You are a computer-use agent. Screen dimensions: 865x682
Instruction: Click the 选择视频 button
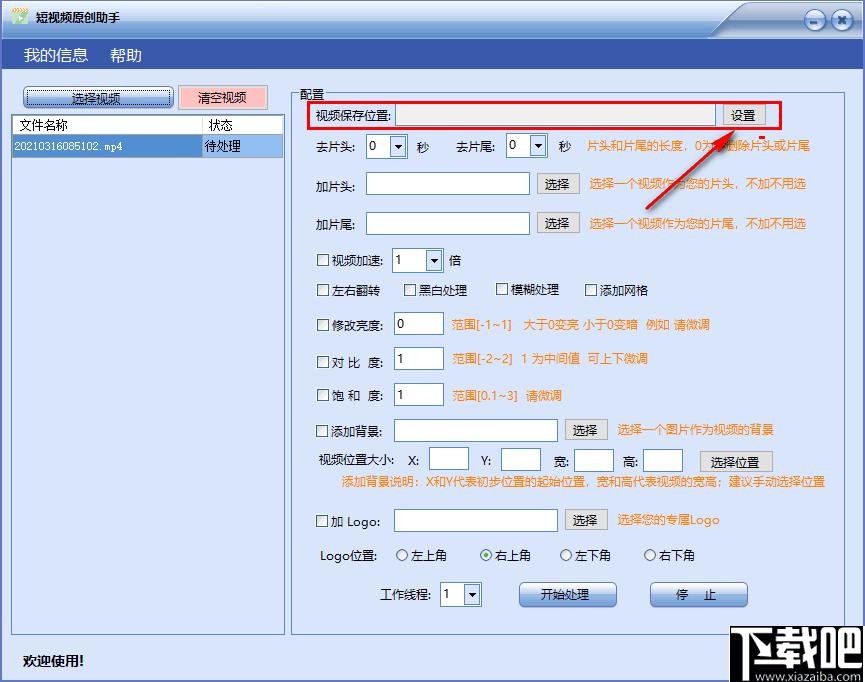(98, 98)
